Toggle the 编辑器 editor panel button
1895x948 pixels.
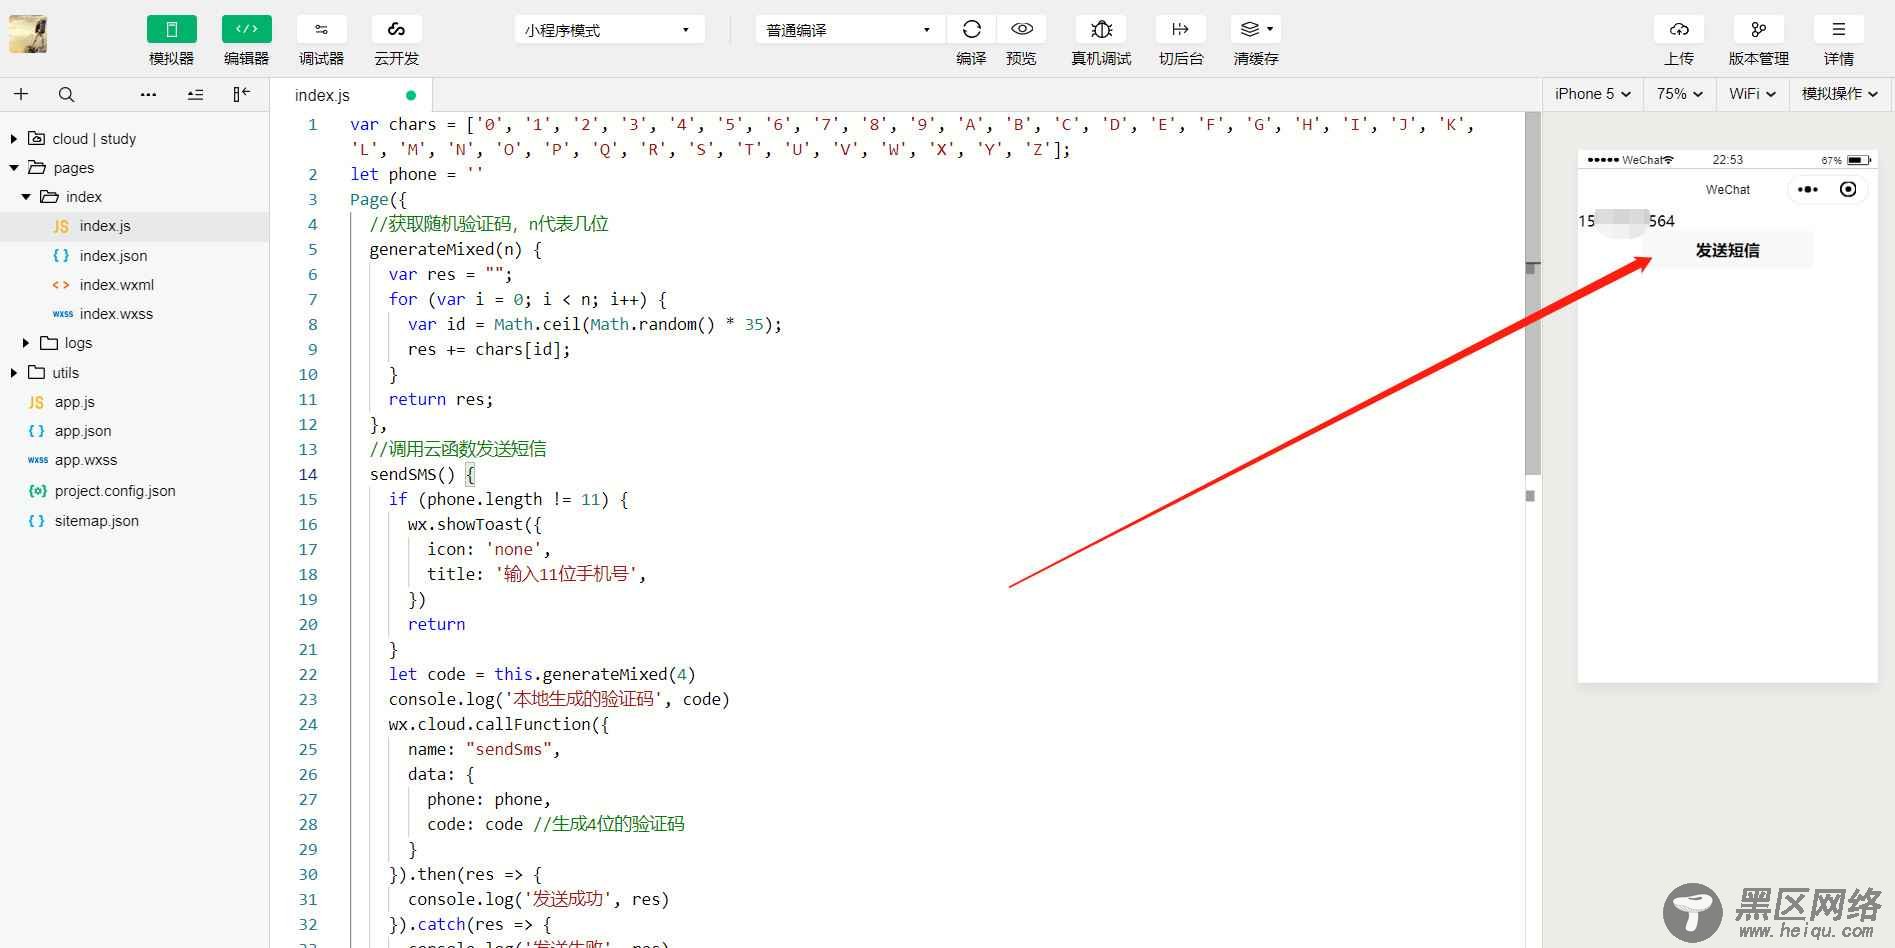(246, 30)
